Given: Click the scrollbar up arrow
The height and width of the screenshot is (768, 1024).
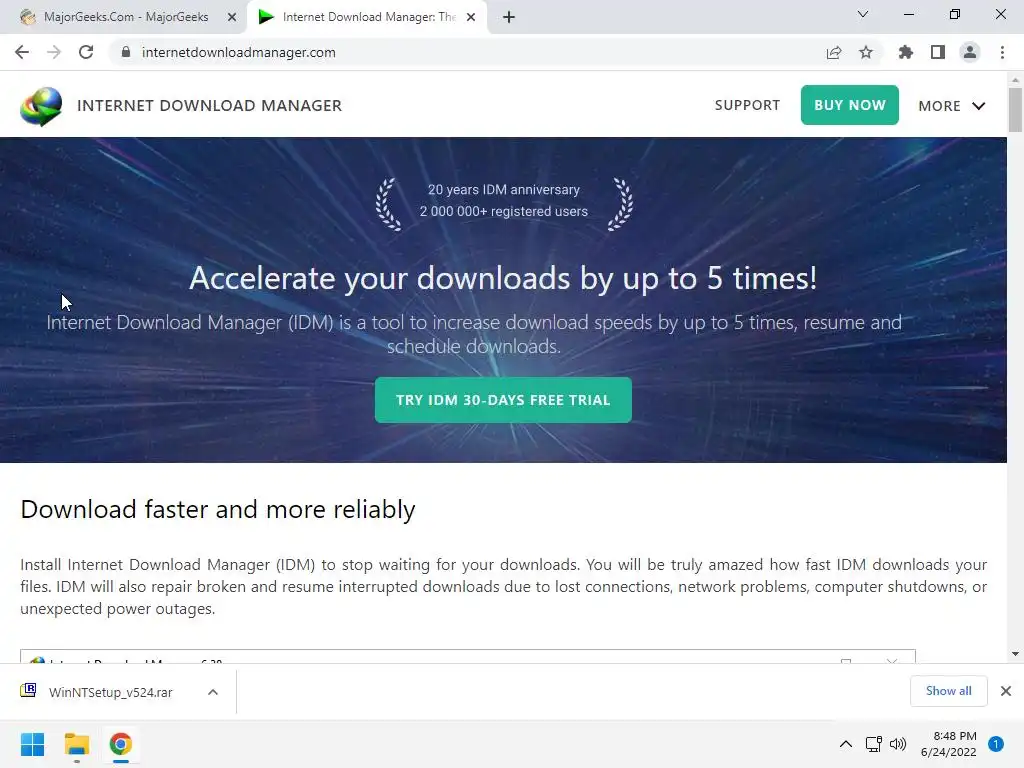Looking at the screenshot, I should (x=1015, y=80).
